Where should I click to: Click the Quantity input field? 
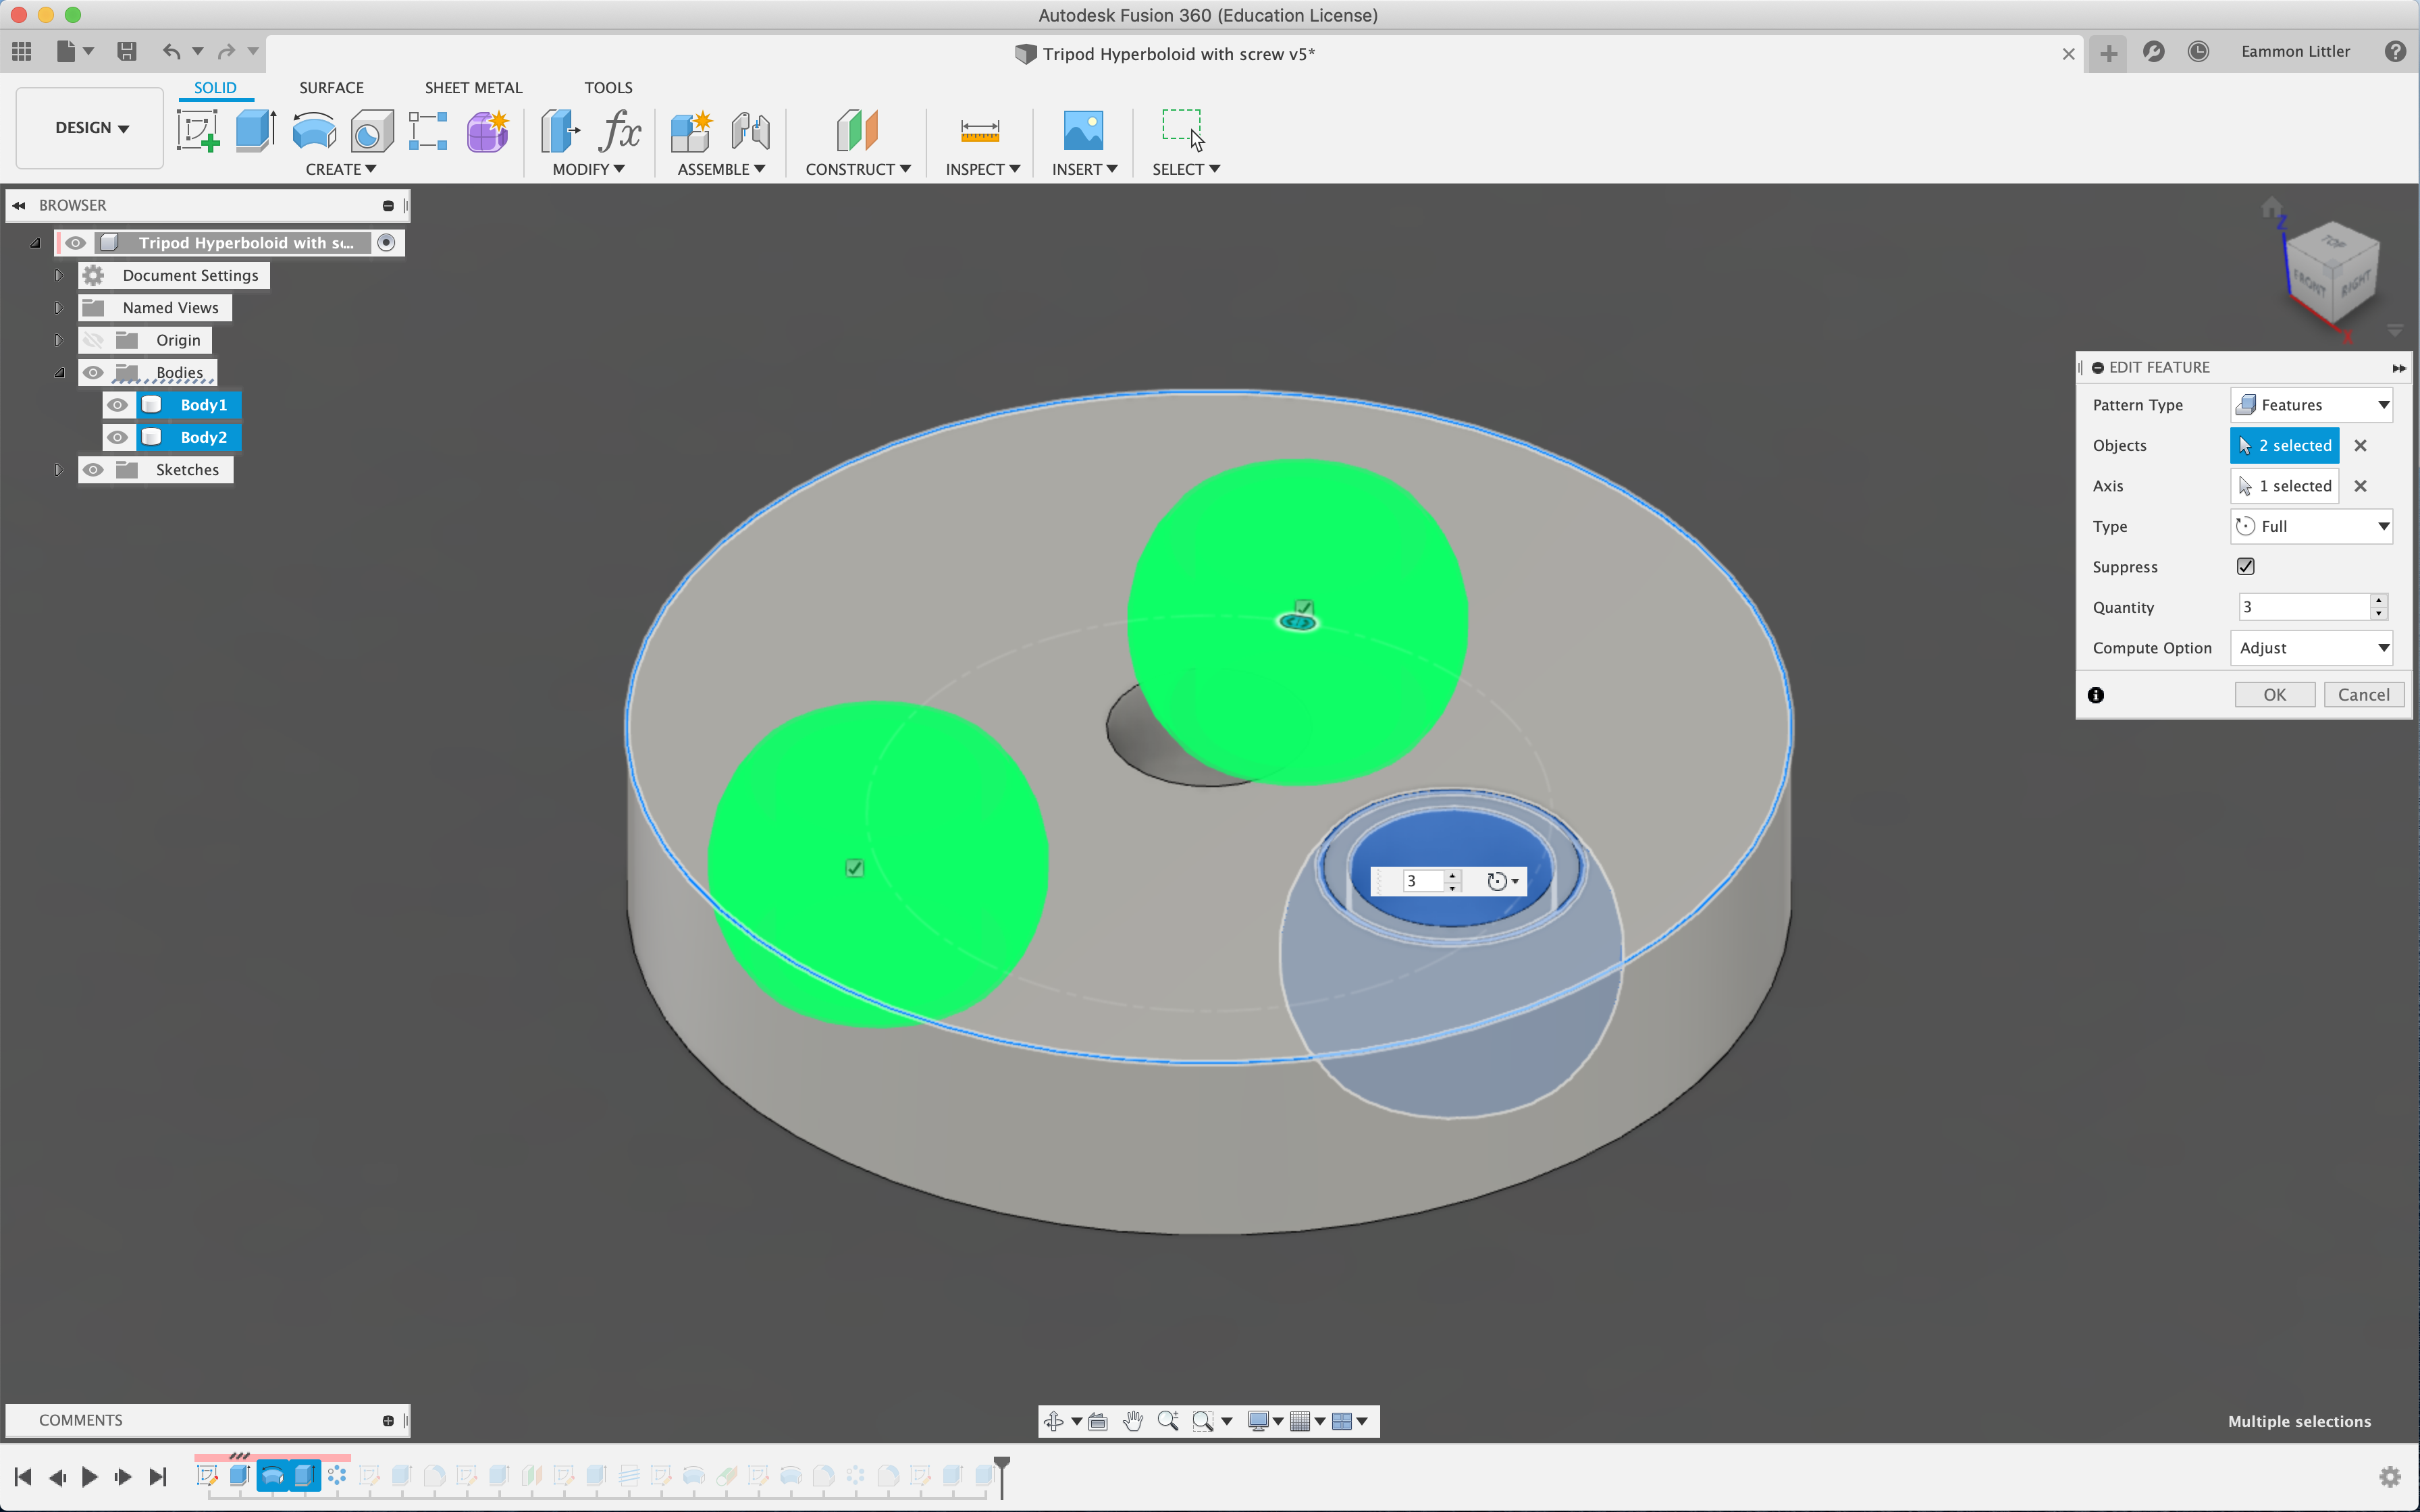tap(2302, 607)
